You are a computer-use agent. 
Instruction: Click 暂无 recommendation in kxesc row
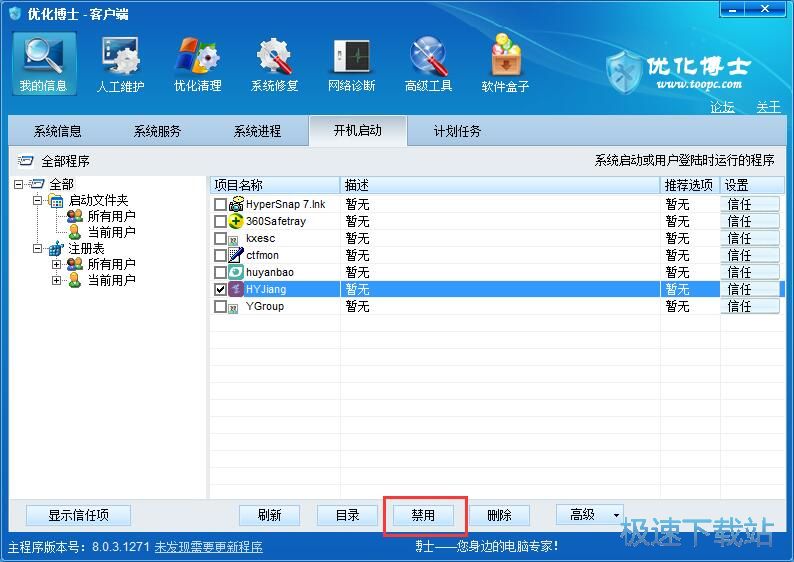click(678, 238)
